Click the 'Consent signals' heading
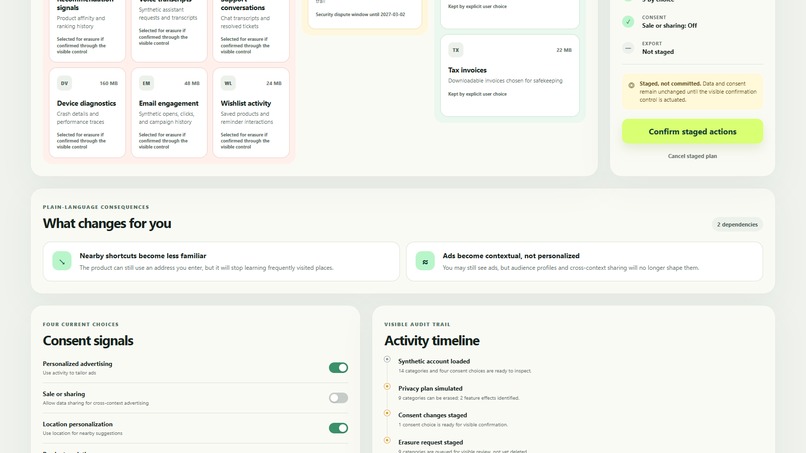 click(88, 341)
